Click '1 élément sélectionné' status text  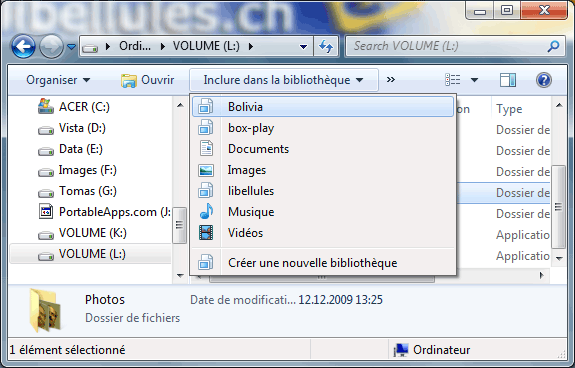click(x=67, y=350)
